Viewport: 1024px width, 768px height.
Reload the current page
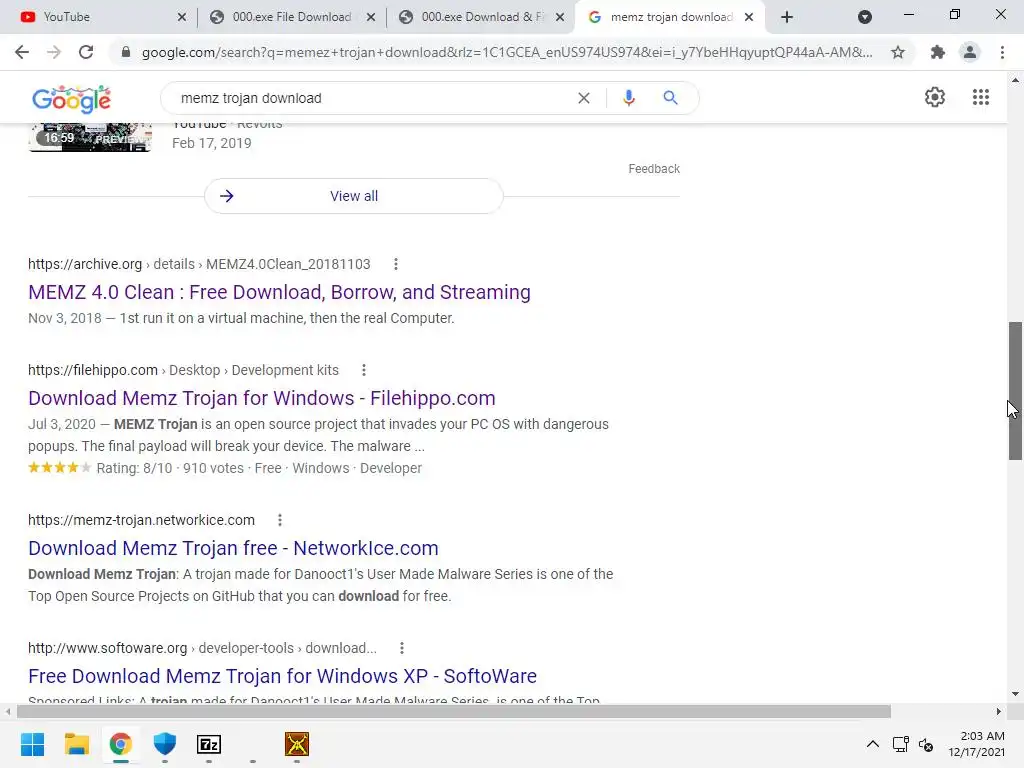[x=86, y=52]
